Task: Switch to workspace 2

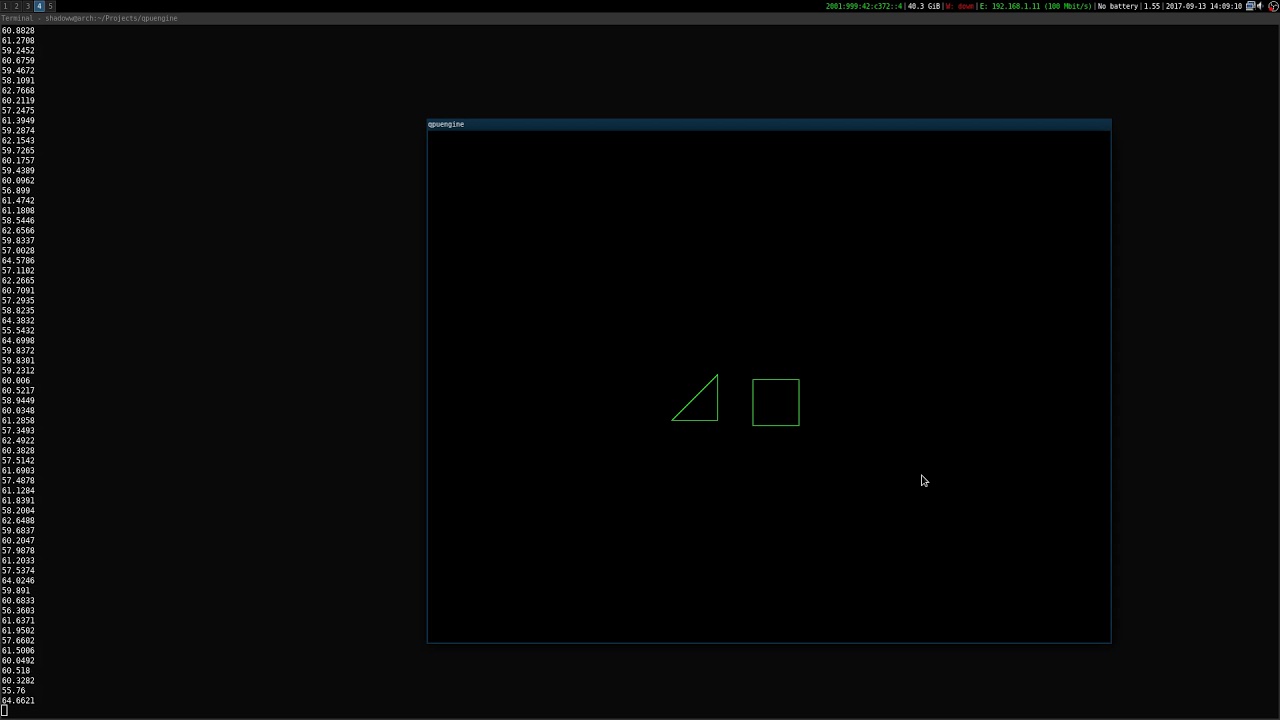Action: click(16, 6)
